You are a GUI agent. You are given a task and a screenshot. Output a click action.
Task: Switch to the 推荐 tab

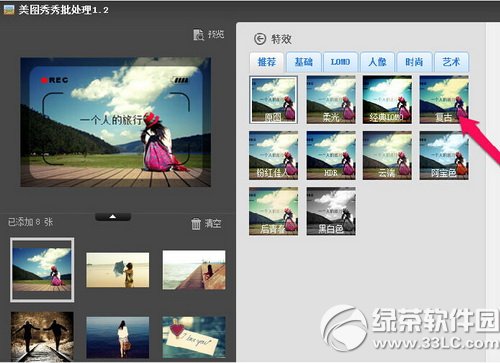pyautogui.click(x=267, y=62)
